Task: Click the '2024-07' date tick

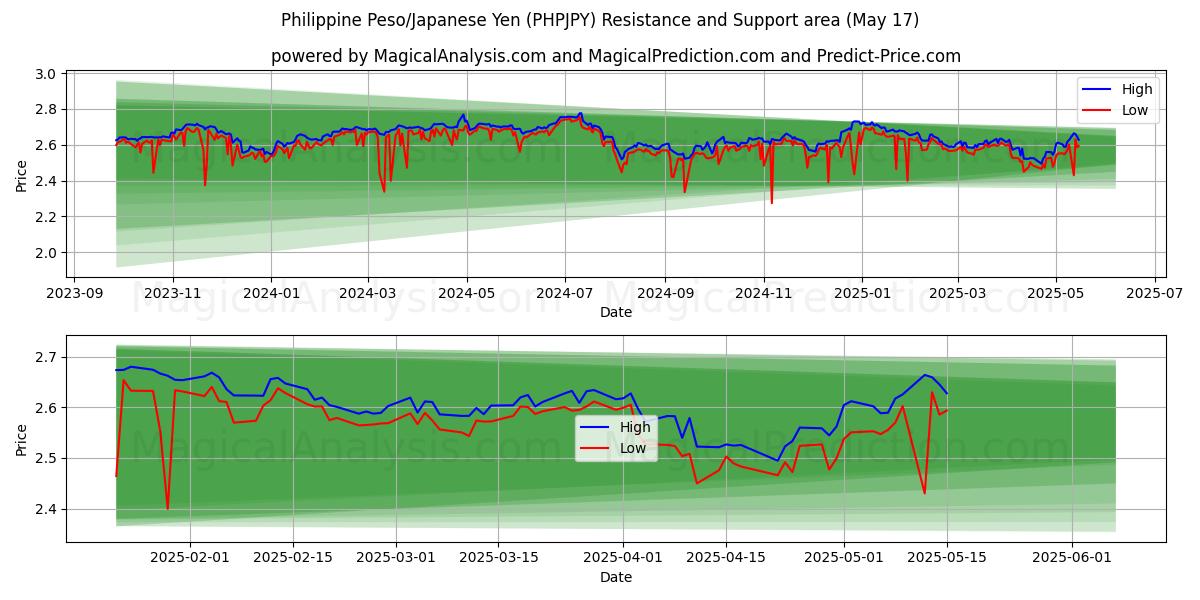Action: pyautogui.click(x=565, y=294)
